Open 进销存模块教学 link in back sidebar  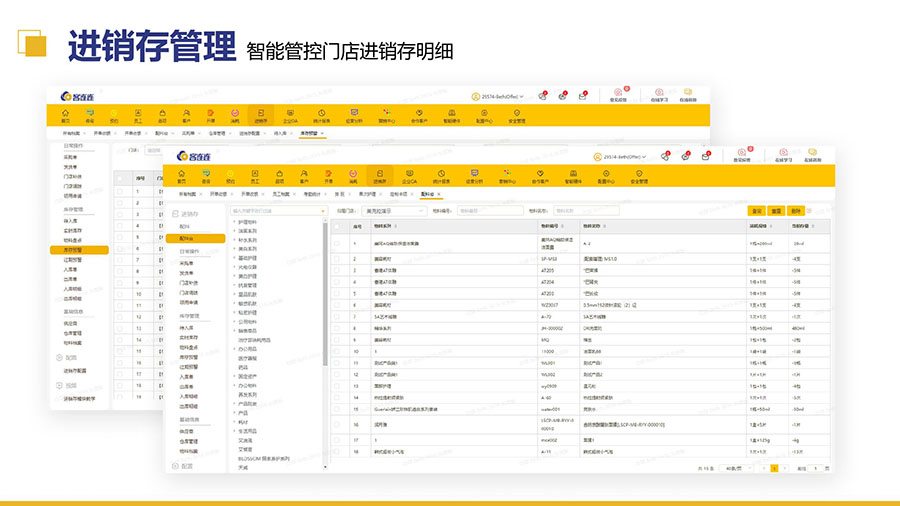coord(79,399)
